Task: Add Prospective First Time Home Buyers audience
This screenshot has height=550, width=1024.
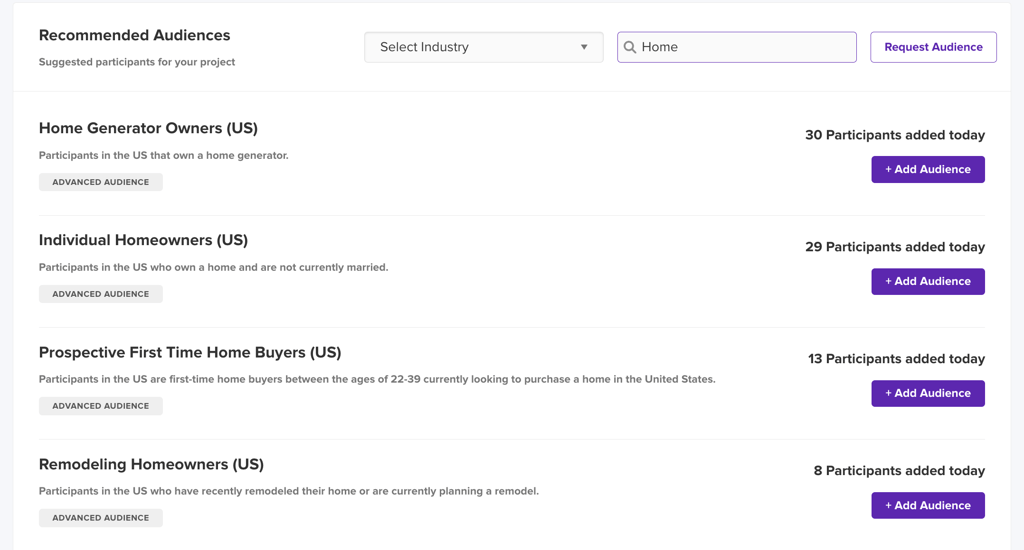Action: pos(927,393)
